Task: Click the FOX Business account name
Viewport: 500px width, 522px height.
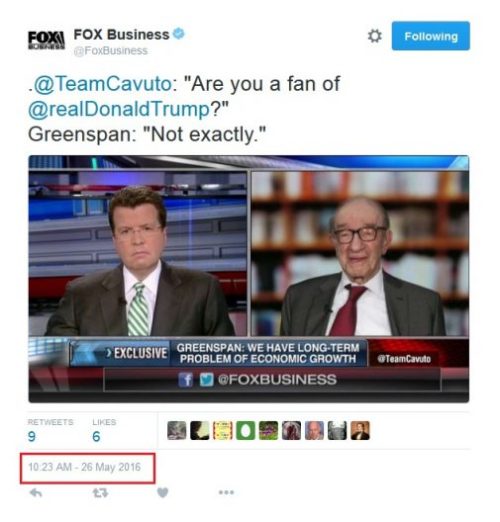Action: click(121, 34)
